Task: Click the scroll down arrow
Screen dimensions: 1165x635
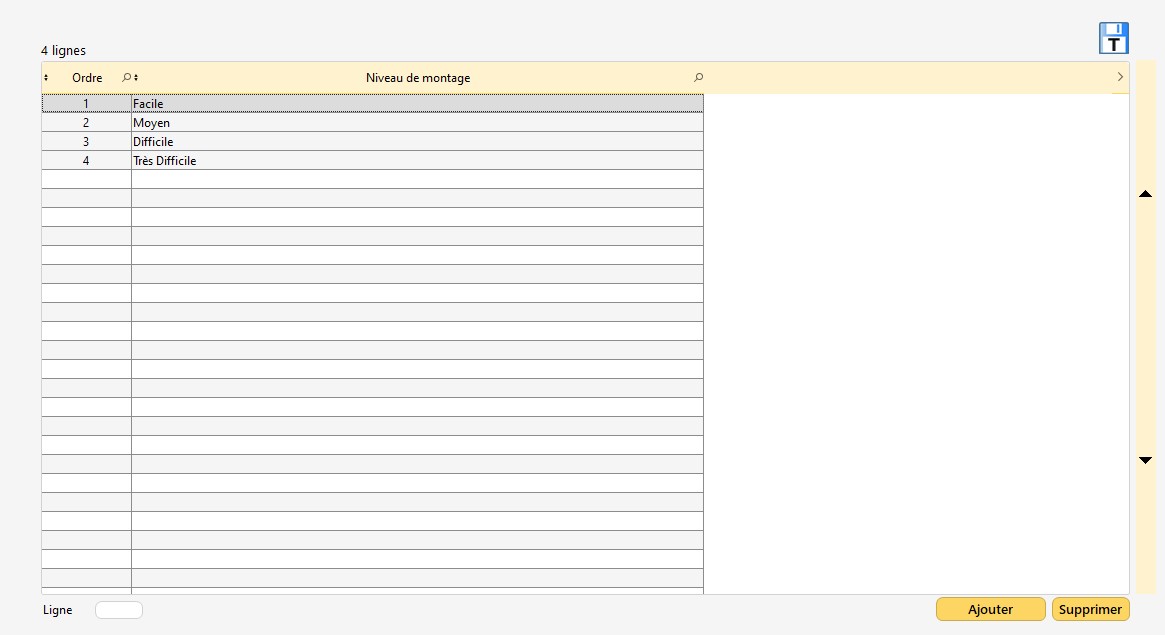Action: [x=1146, y=460]
